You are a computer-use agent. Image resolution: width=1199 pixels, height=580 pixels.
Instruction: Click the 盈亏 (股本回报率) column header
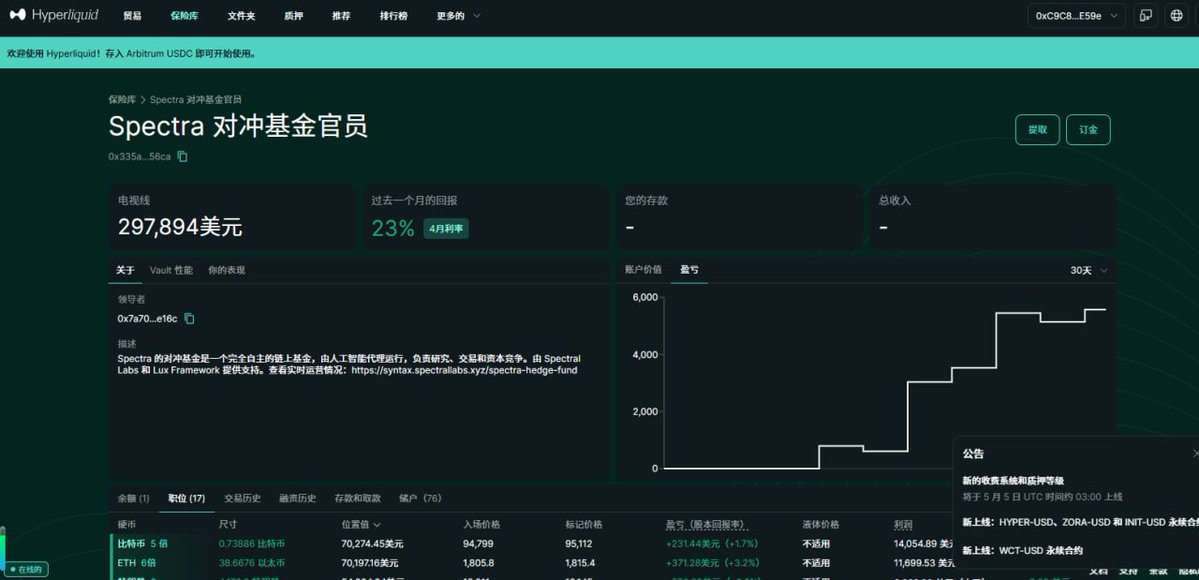705,524
